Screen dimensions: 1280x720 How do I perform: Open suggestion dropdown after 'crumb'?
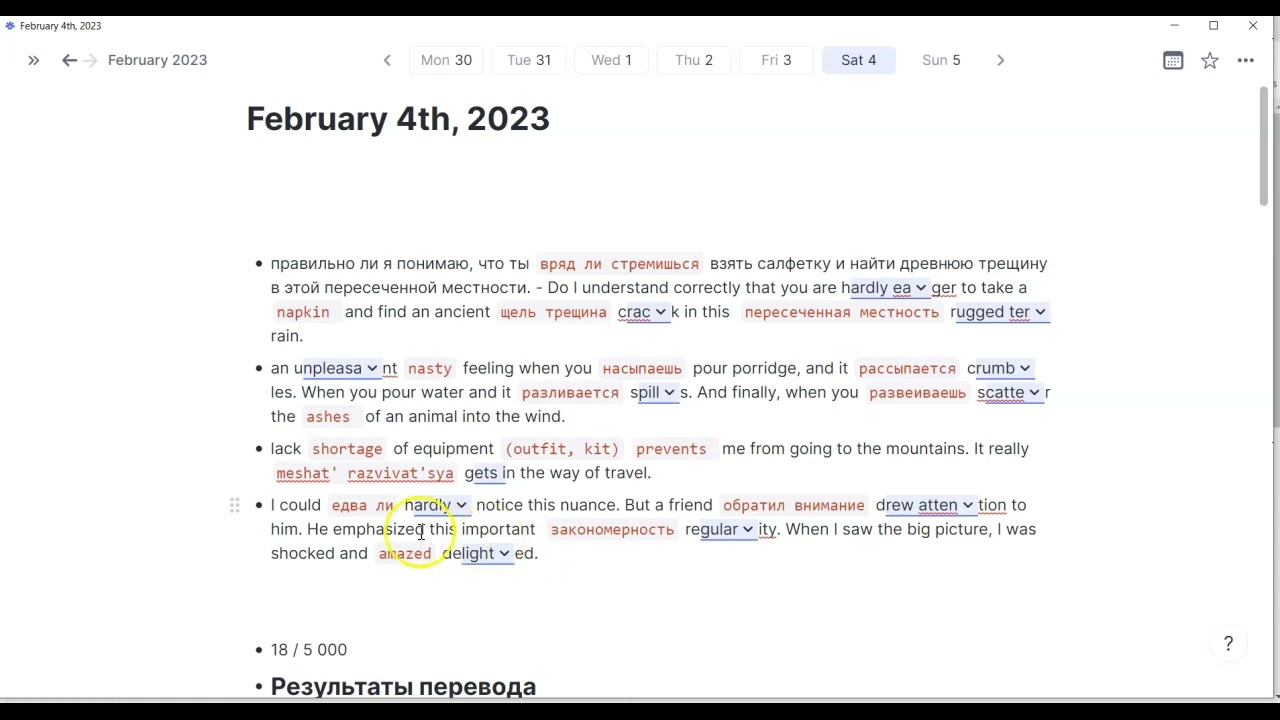click(1024, 368)
